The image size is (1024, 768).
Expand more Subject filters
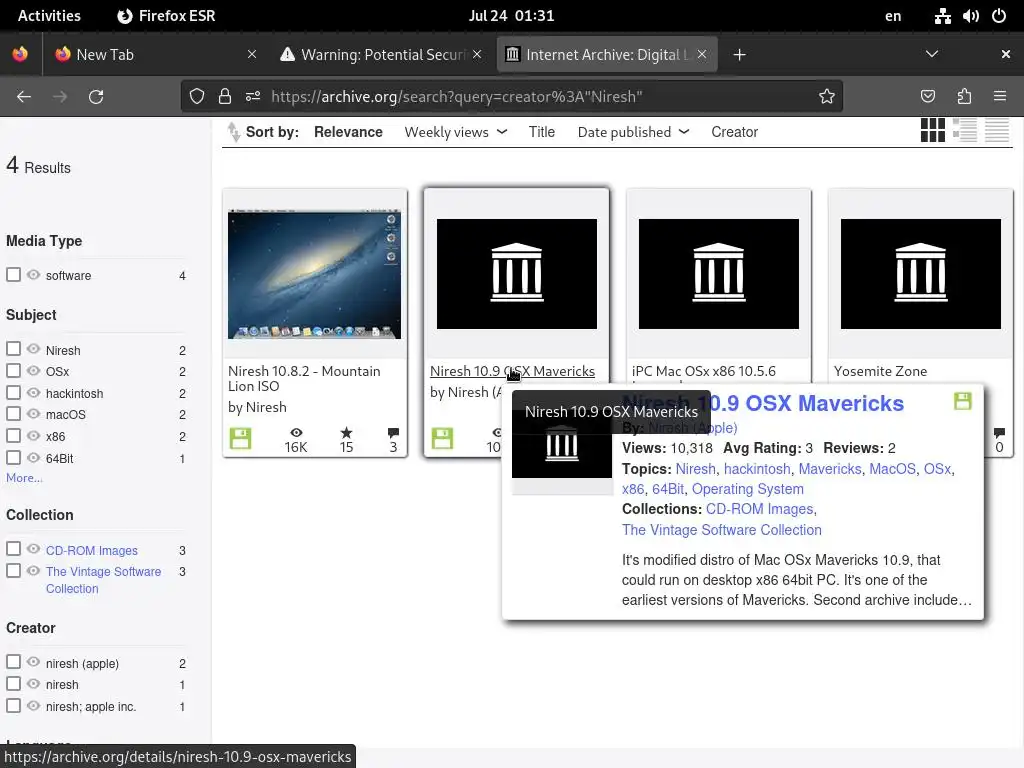[x=24, y=478]
